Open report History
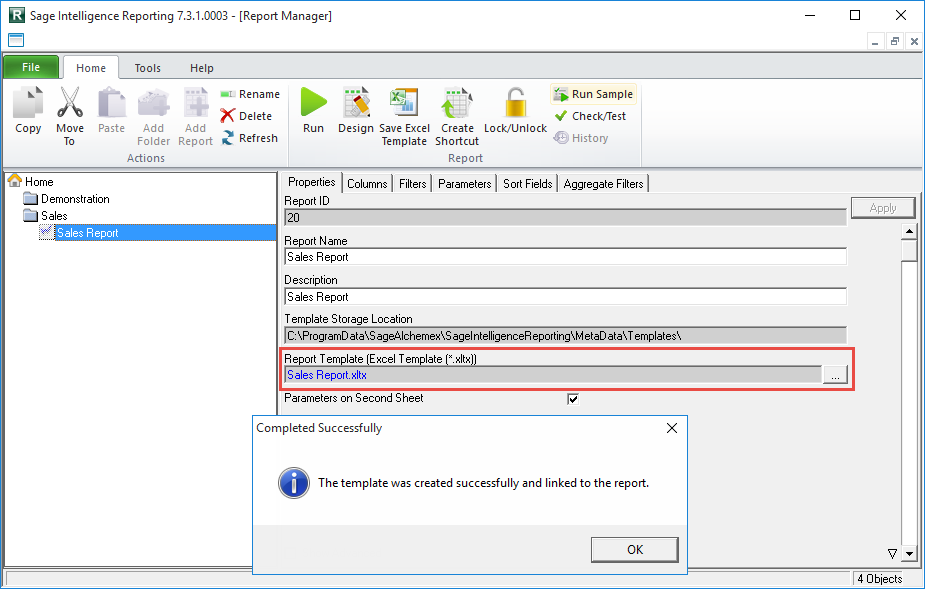This screenshot has height=589, width=925. [x=581, y=138]
